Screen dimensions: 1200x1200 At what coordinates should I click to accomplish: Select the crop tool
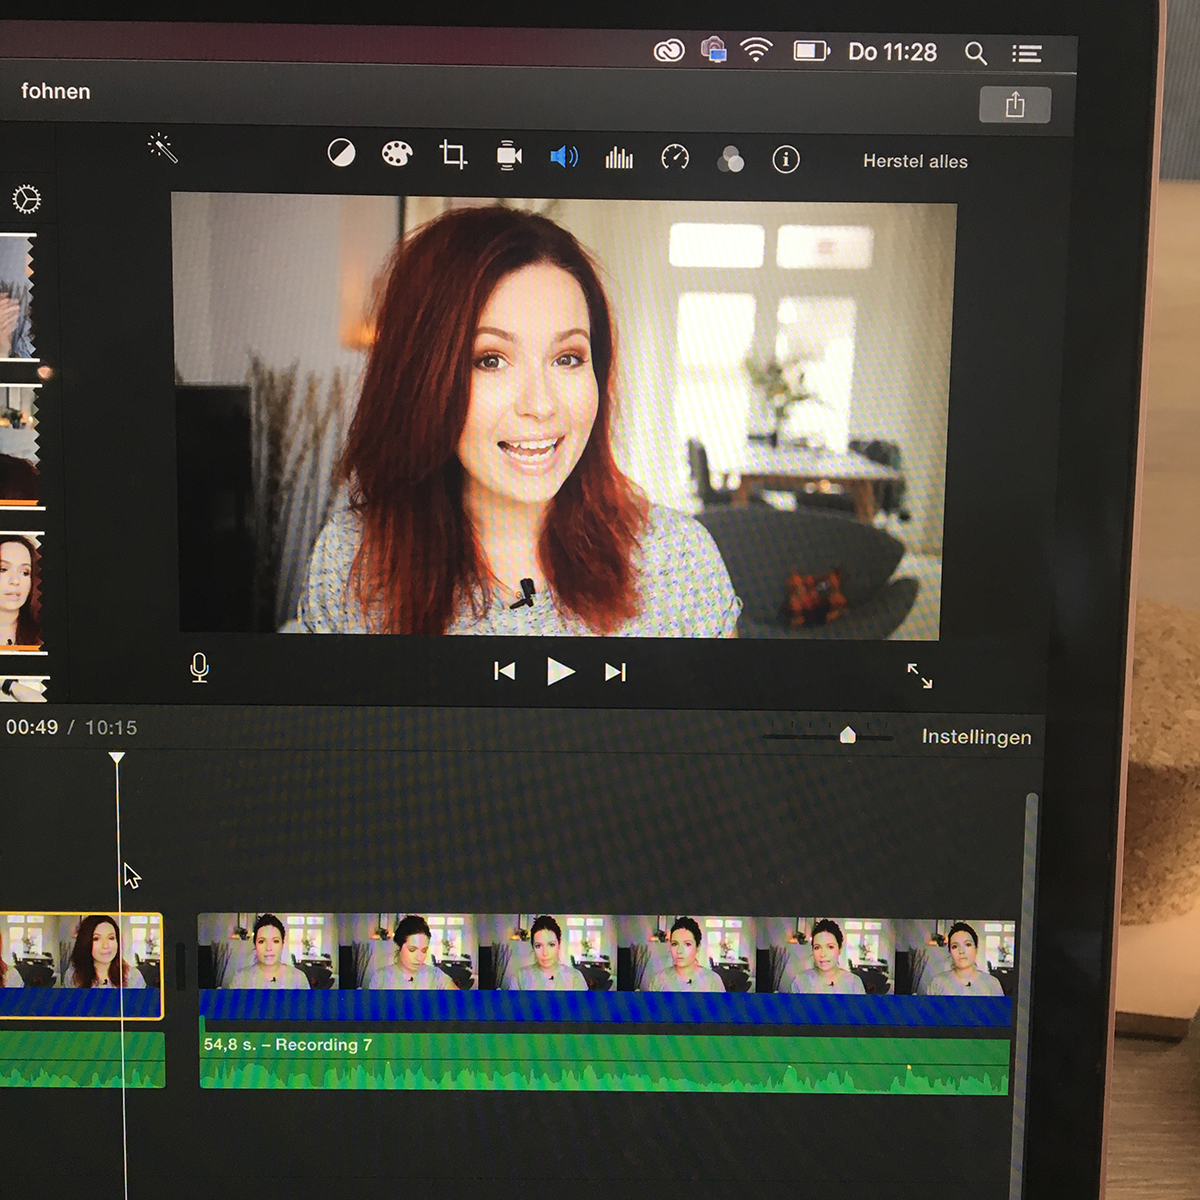click(x=453, y=155)
